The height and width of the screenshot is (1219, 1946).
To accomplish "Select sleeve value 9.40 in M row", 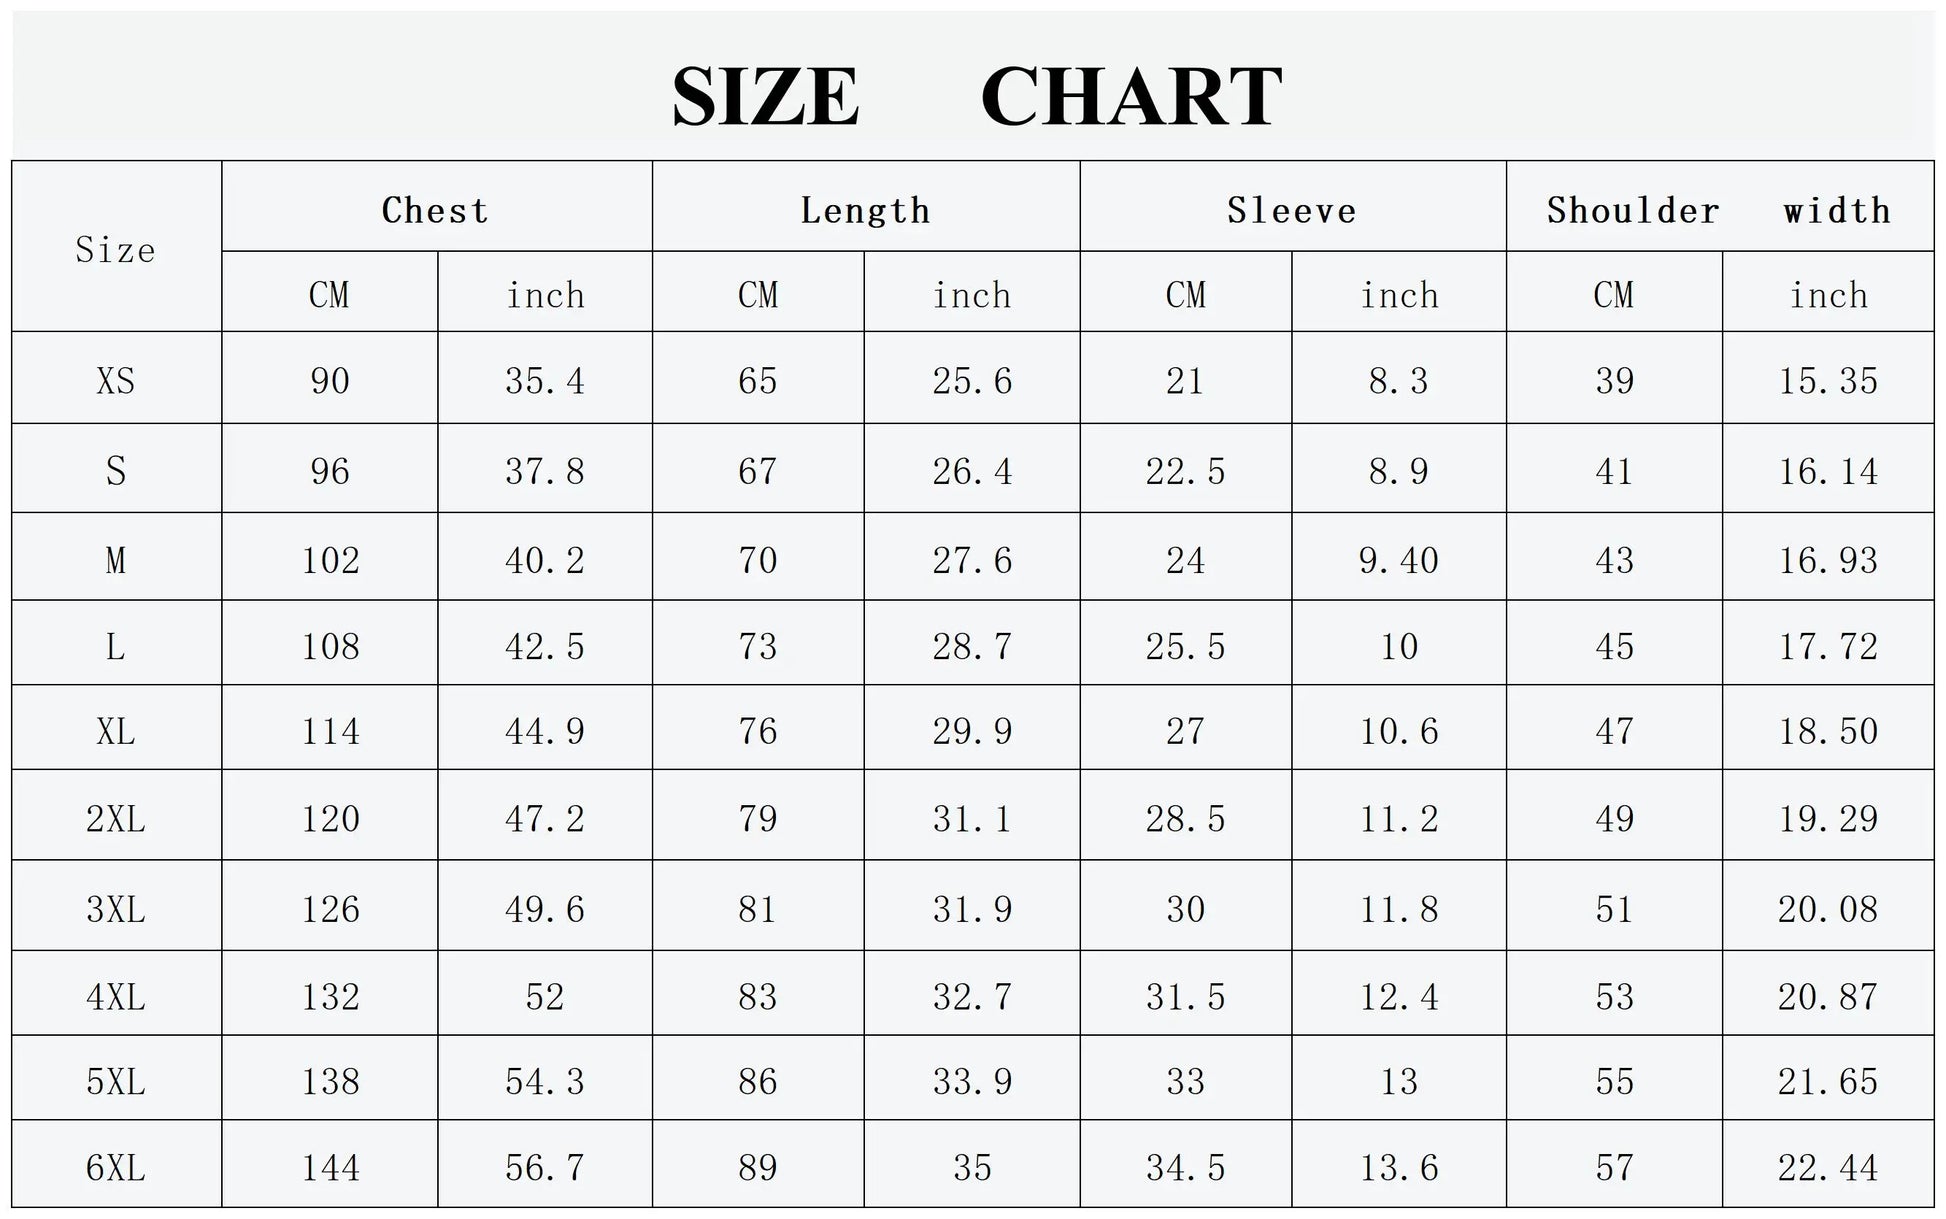I will tap(1399, 560).
